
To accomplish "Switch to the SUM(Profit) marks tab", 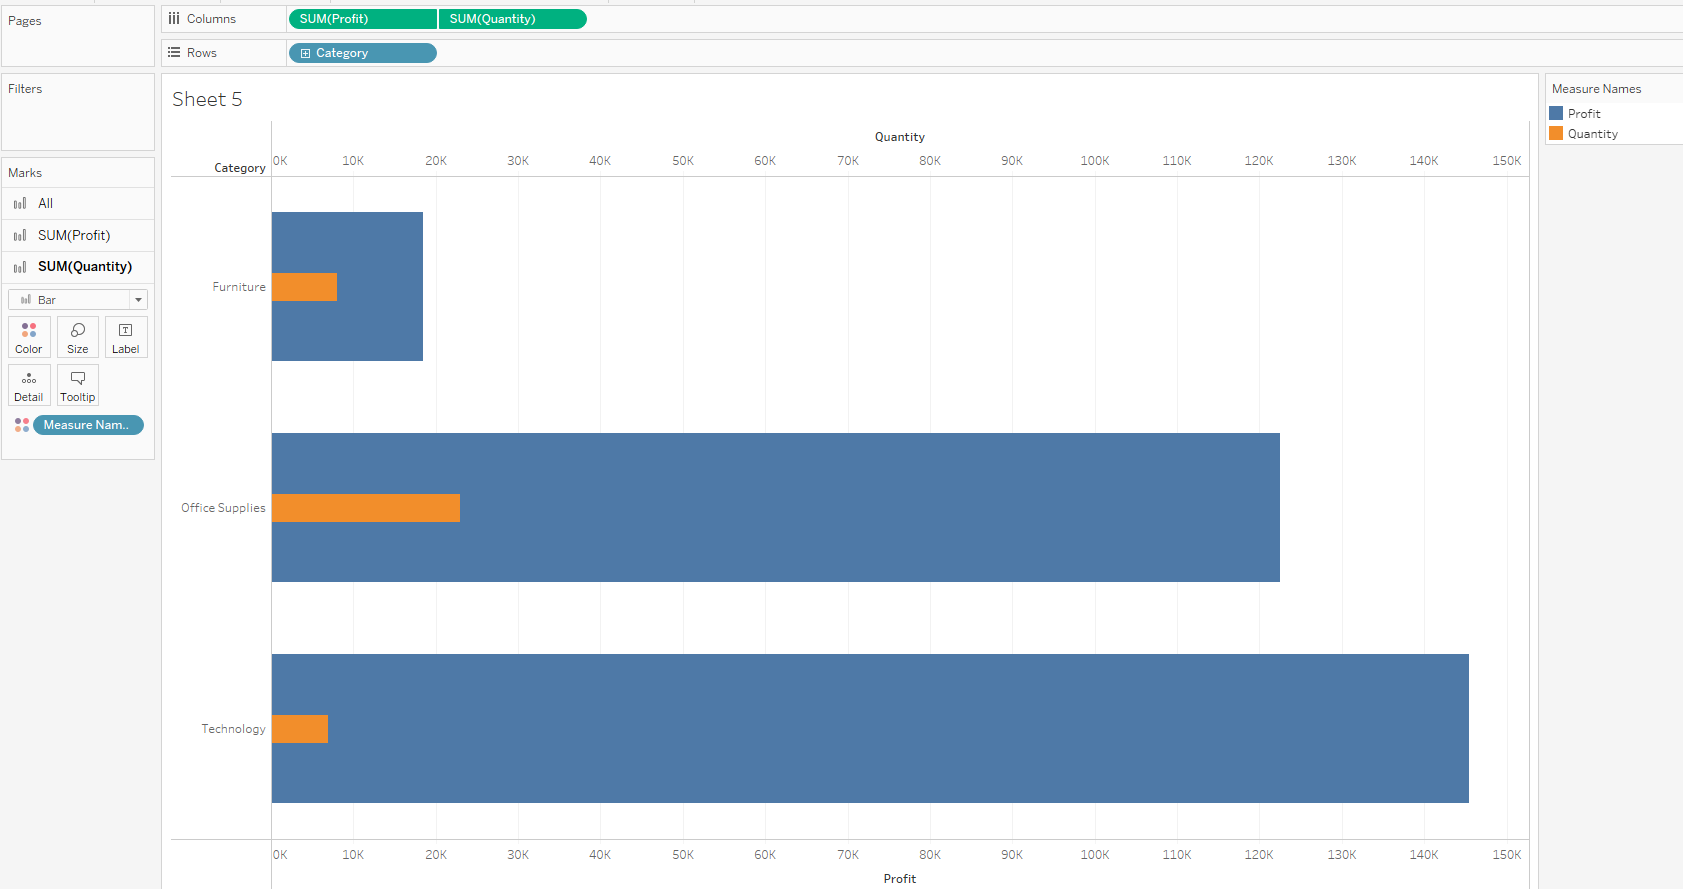I will tap(78, 235).
